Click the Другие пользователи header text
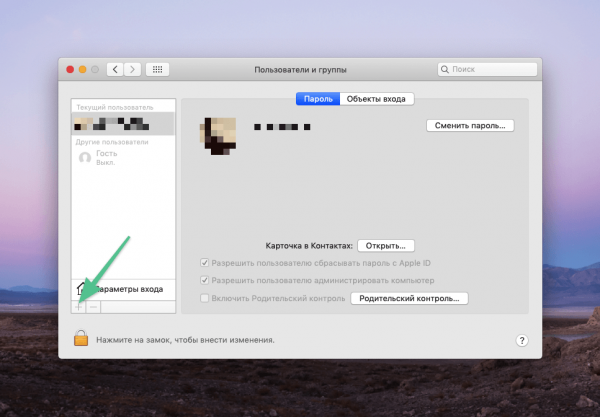 112,142
